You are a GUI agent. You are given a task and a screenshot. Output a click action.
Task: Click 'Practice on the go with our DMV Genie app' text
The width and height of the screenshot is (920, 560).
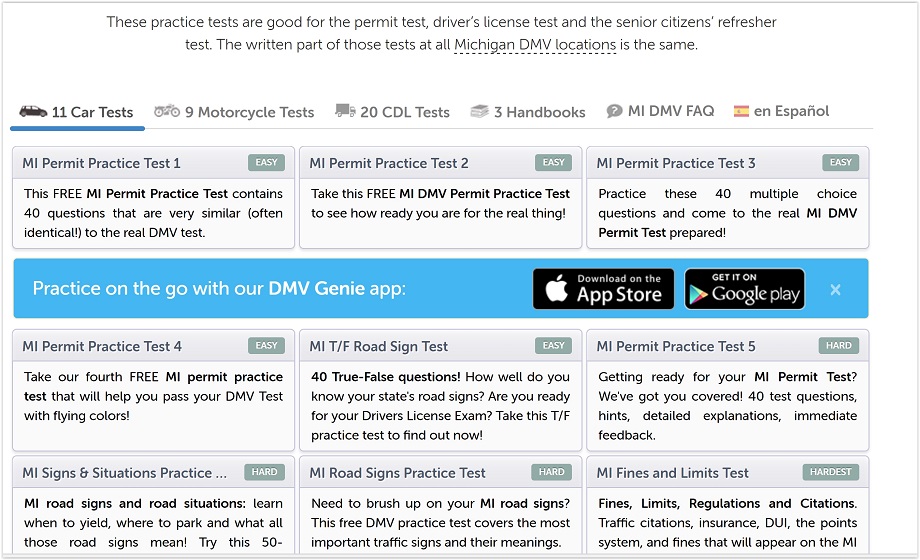[219, 289]
